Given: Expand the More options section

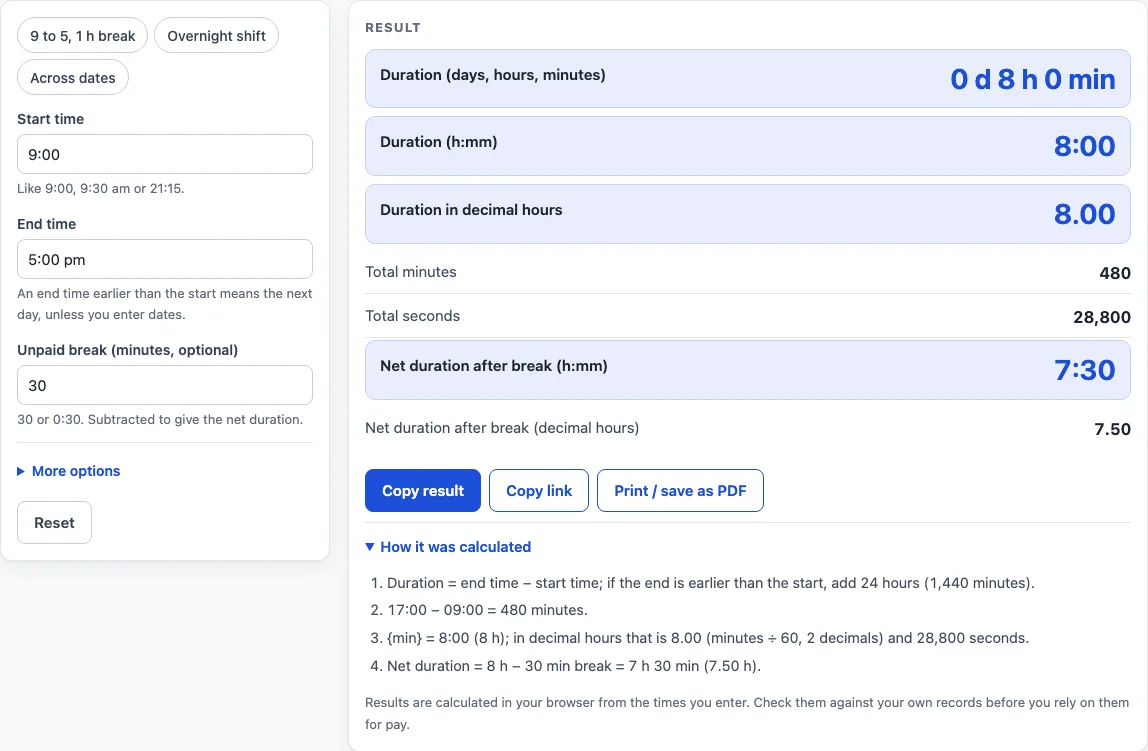Looking at the screenshot, I should 69,471.
